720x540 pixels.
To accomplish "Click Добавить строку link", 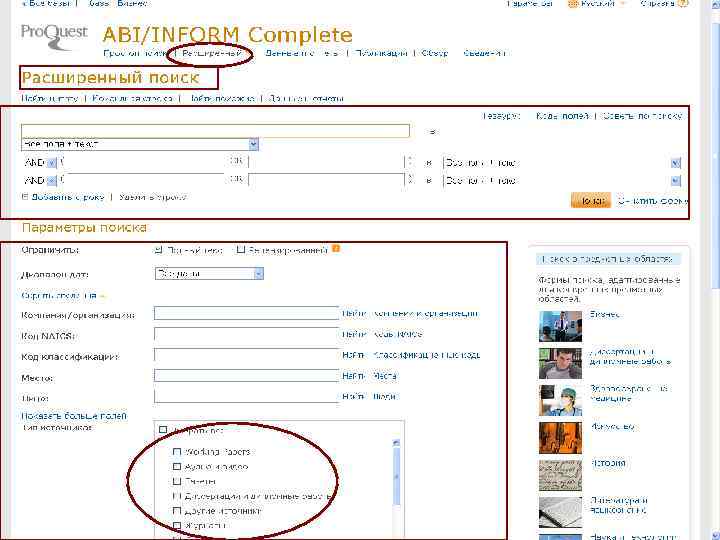I will (x=68, y=197).
